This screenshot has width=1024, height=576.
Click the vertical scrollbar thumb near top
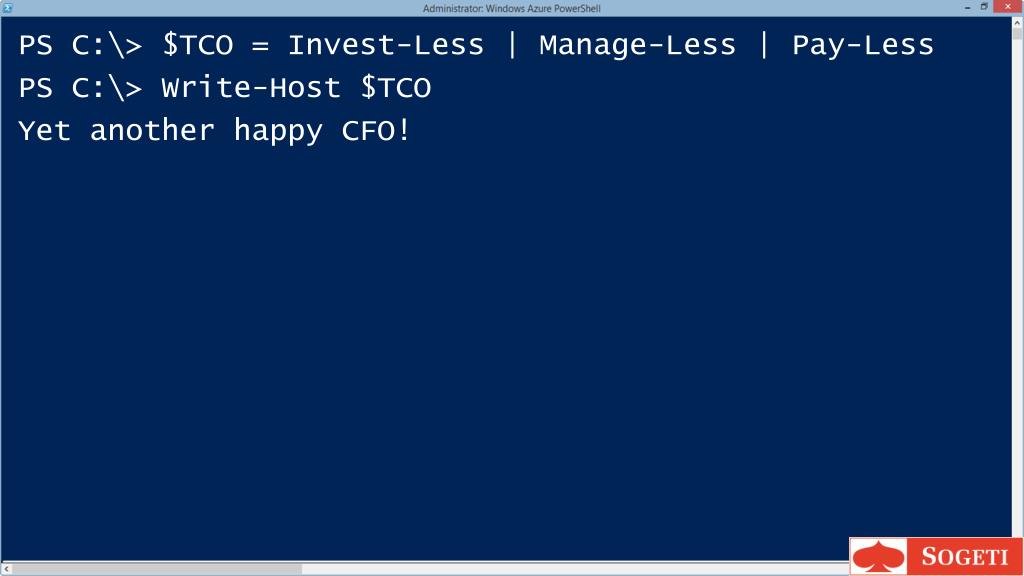click(1017, 34)
